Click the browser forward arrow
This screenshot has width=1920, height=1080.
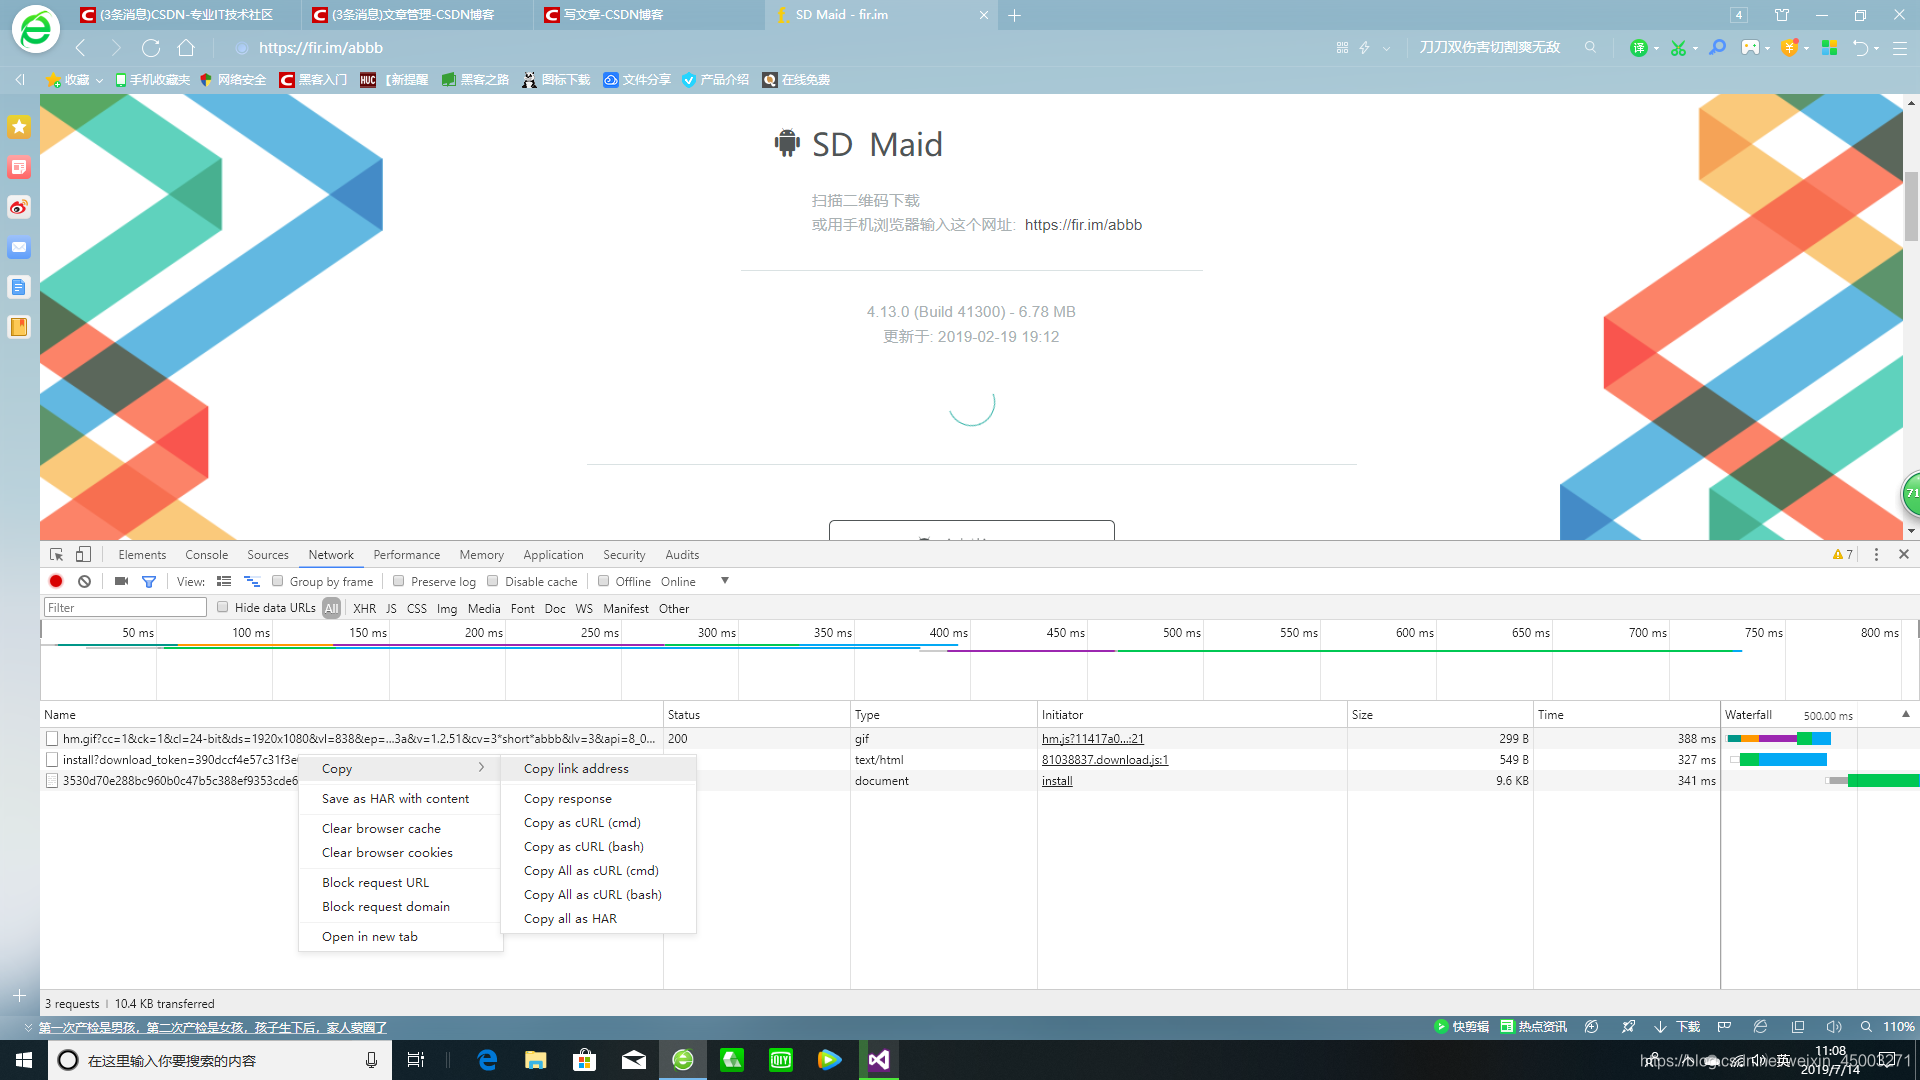pos(116,48)
